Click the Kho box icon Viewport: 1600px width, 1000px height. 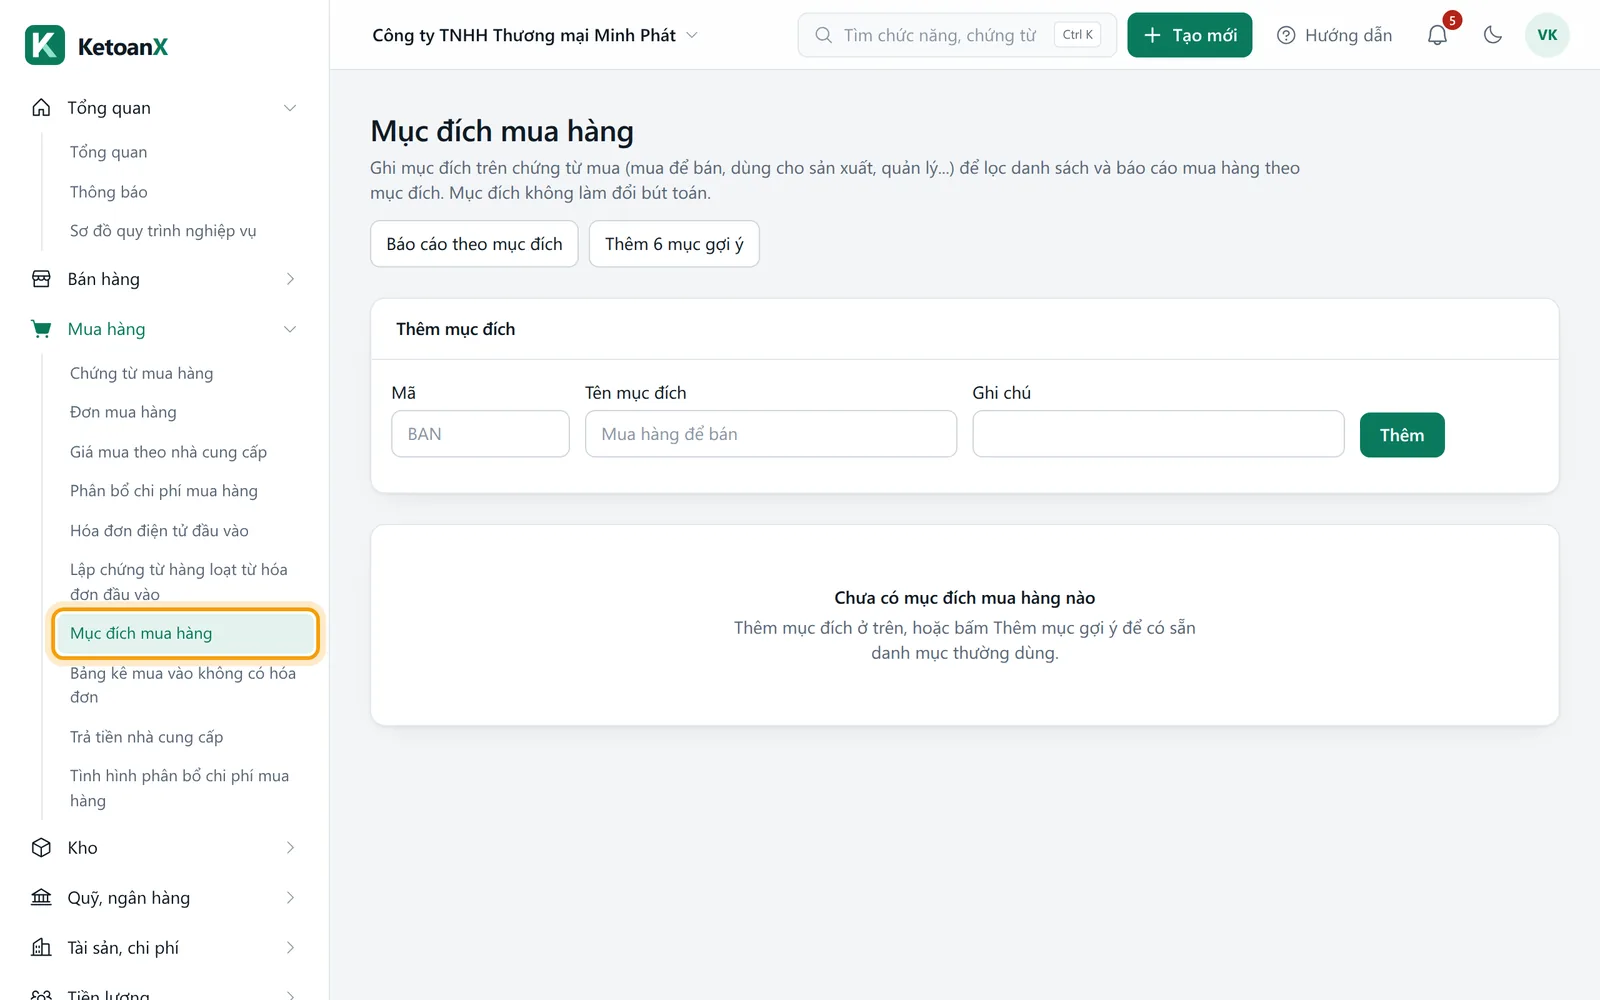point(41,848)
